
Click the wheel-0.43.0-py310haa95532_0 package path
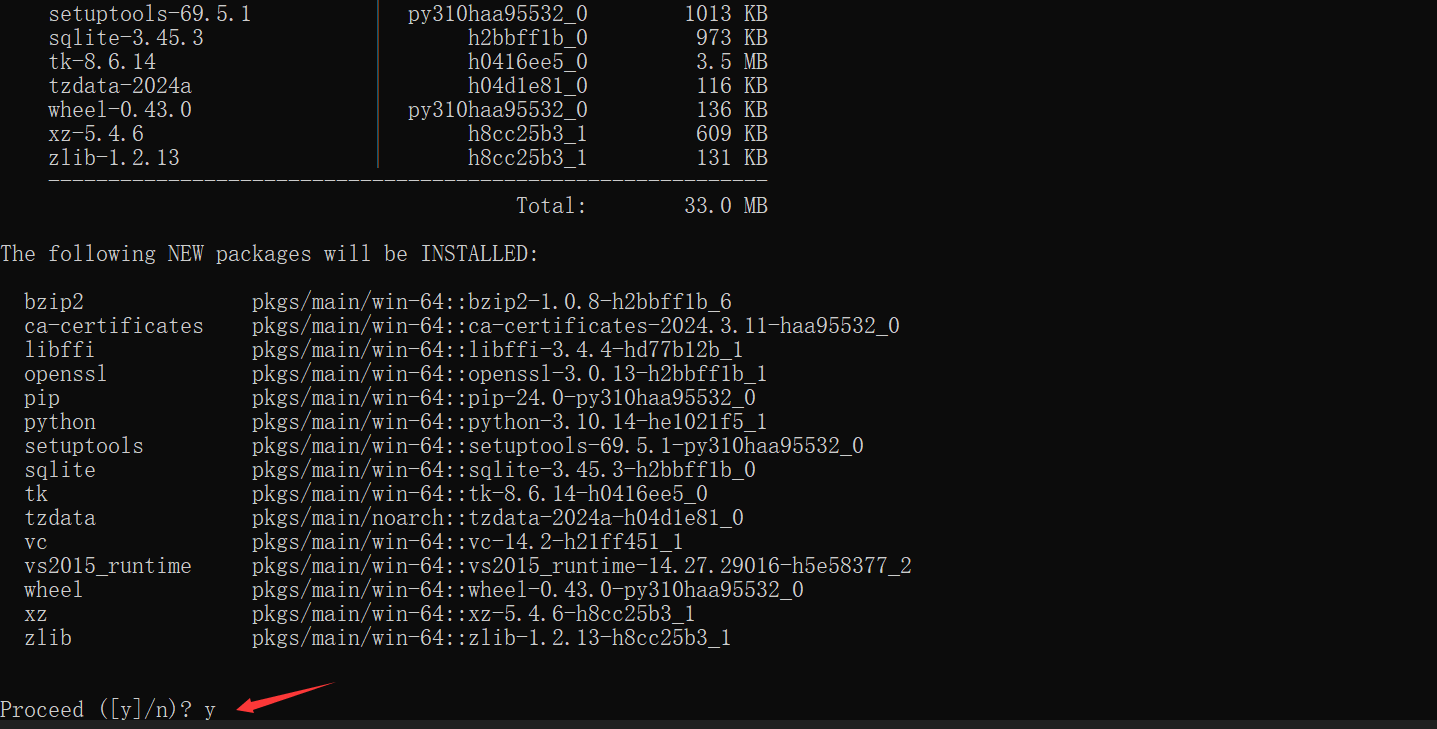coord(527,590)
